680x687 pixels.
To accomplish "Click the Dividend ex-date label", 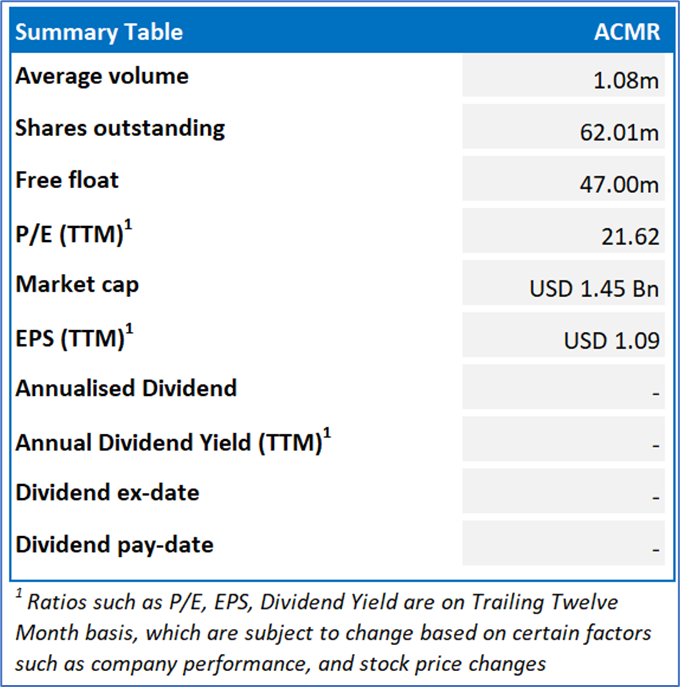I will point(107,492).
